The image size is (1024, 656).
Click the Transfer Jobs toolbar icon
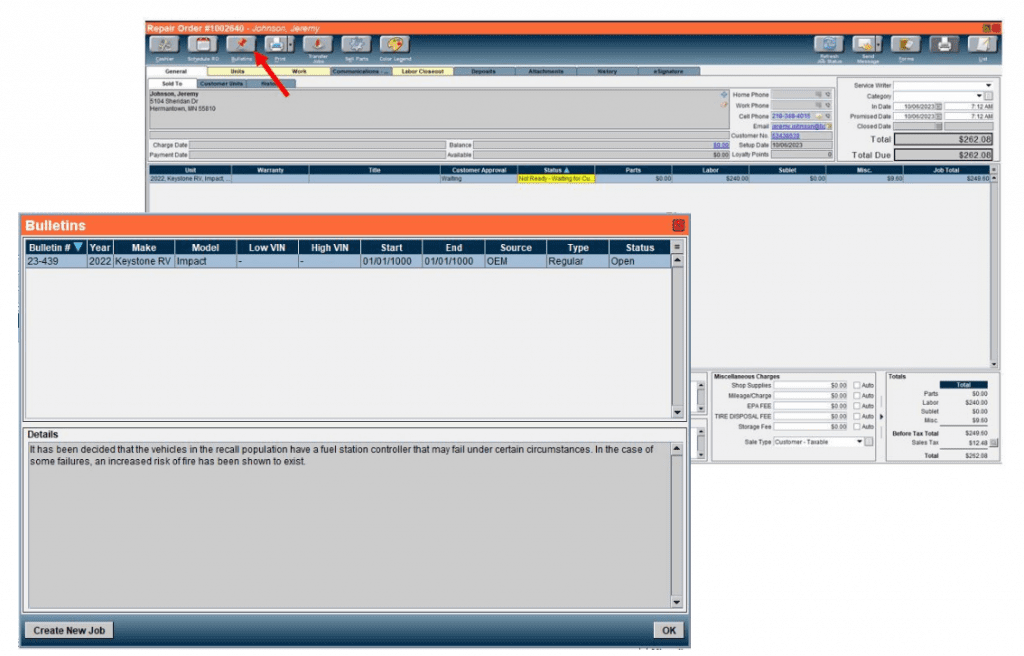click(x=317, y=45)
